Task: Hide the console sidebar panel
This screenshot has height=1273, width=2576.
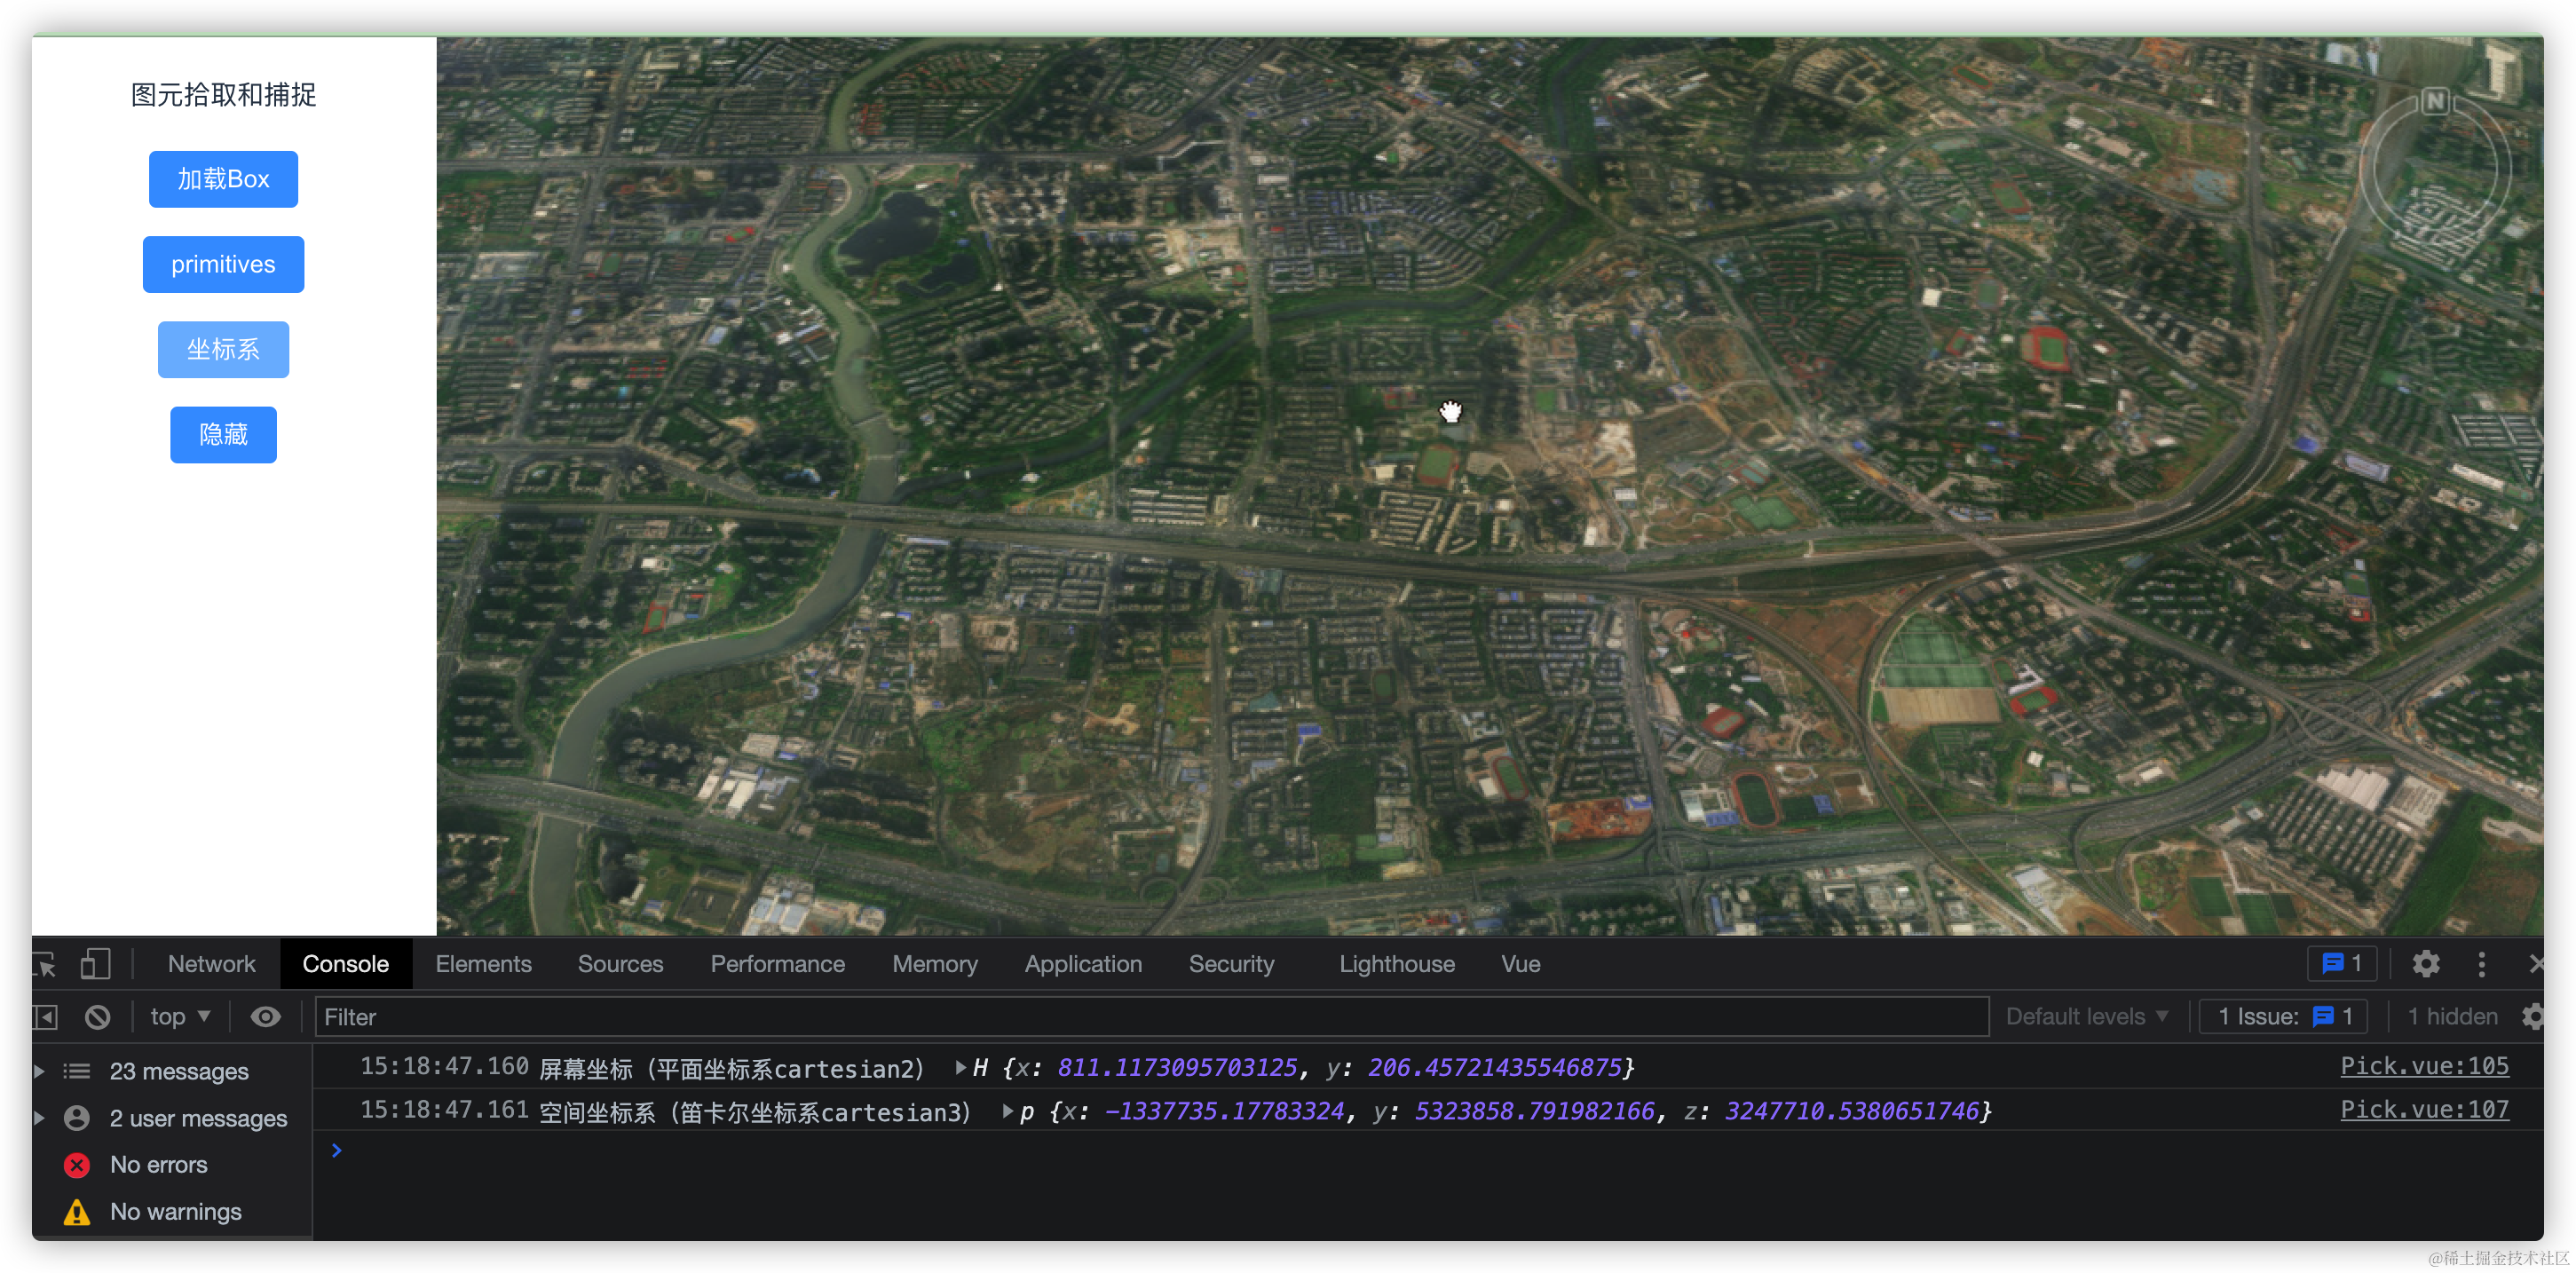Action: (44, 1016)
